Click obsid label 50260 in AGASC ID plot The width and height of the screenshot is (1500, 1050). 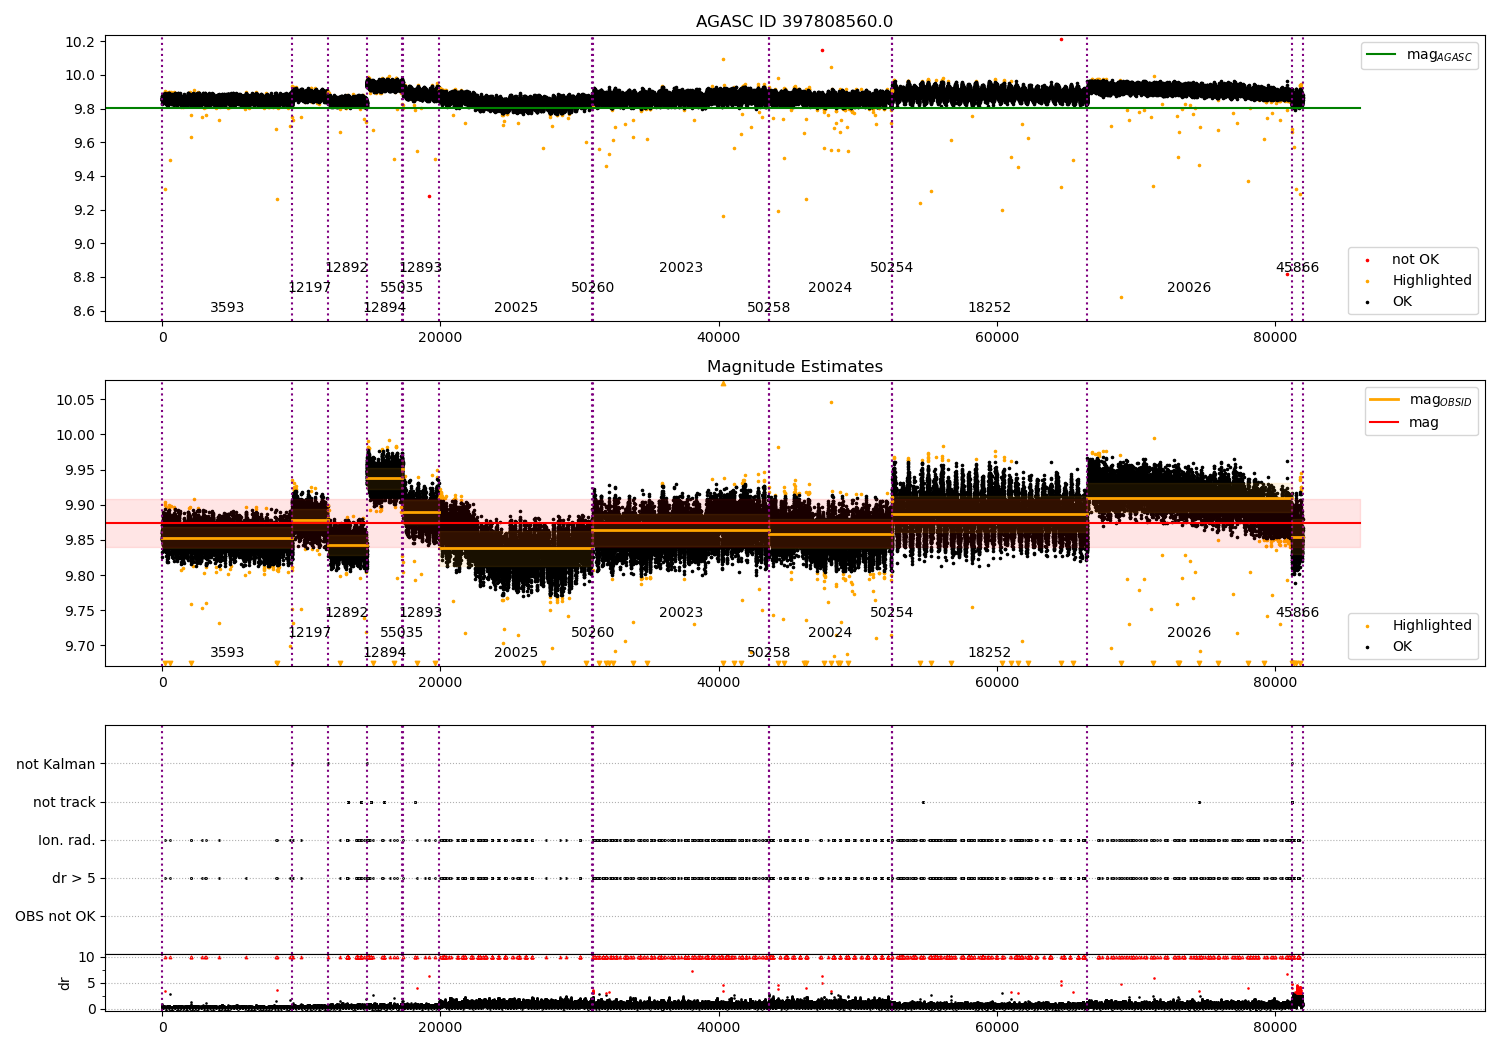tap(593, 288)
